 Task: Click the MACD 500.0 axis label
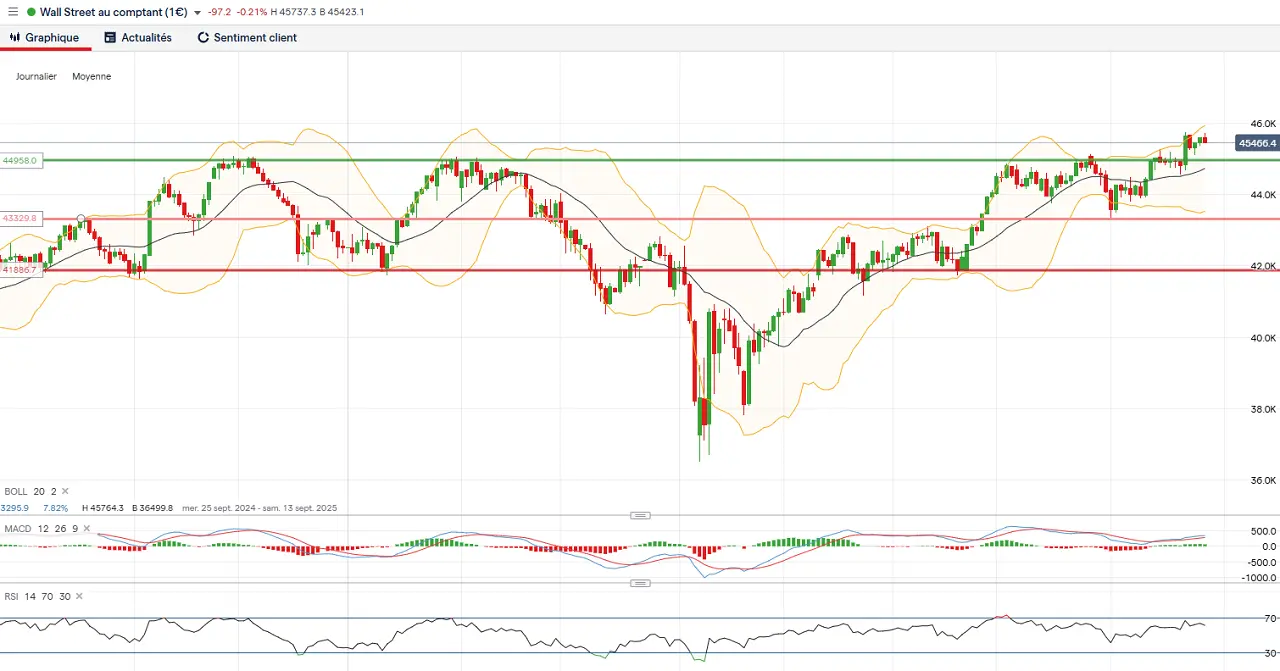click(x=1264, y=531)
